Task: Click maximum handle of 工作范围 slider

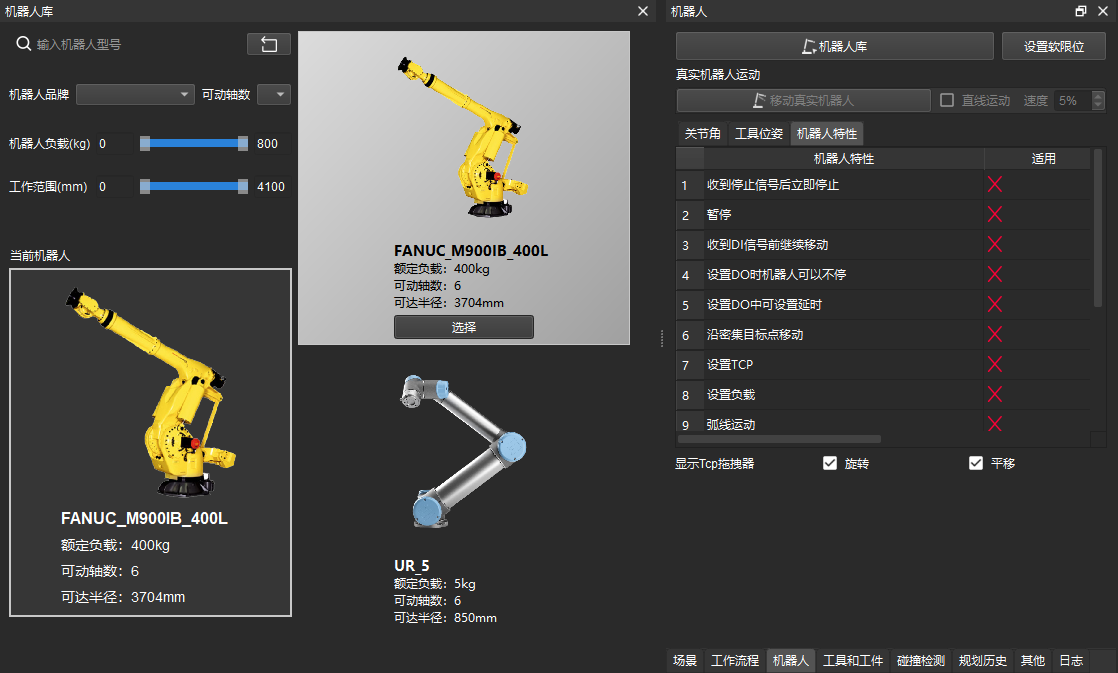Action: (242, 186)
